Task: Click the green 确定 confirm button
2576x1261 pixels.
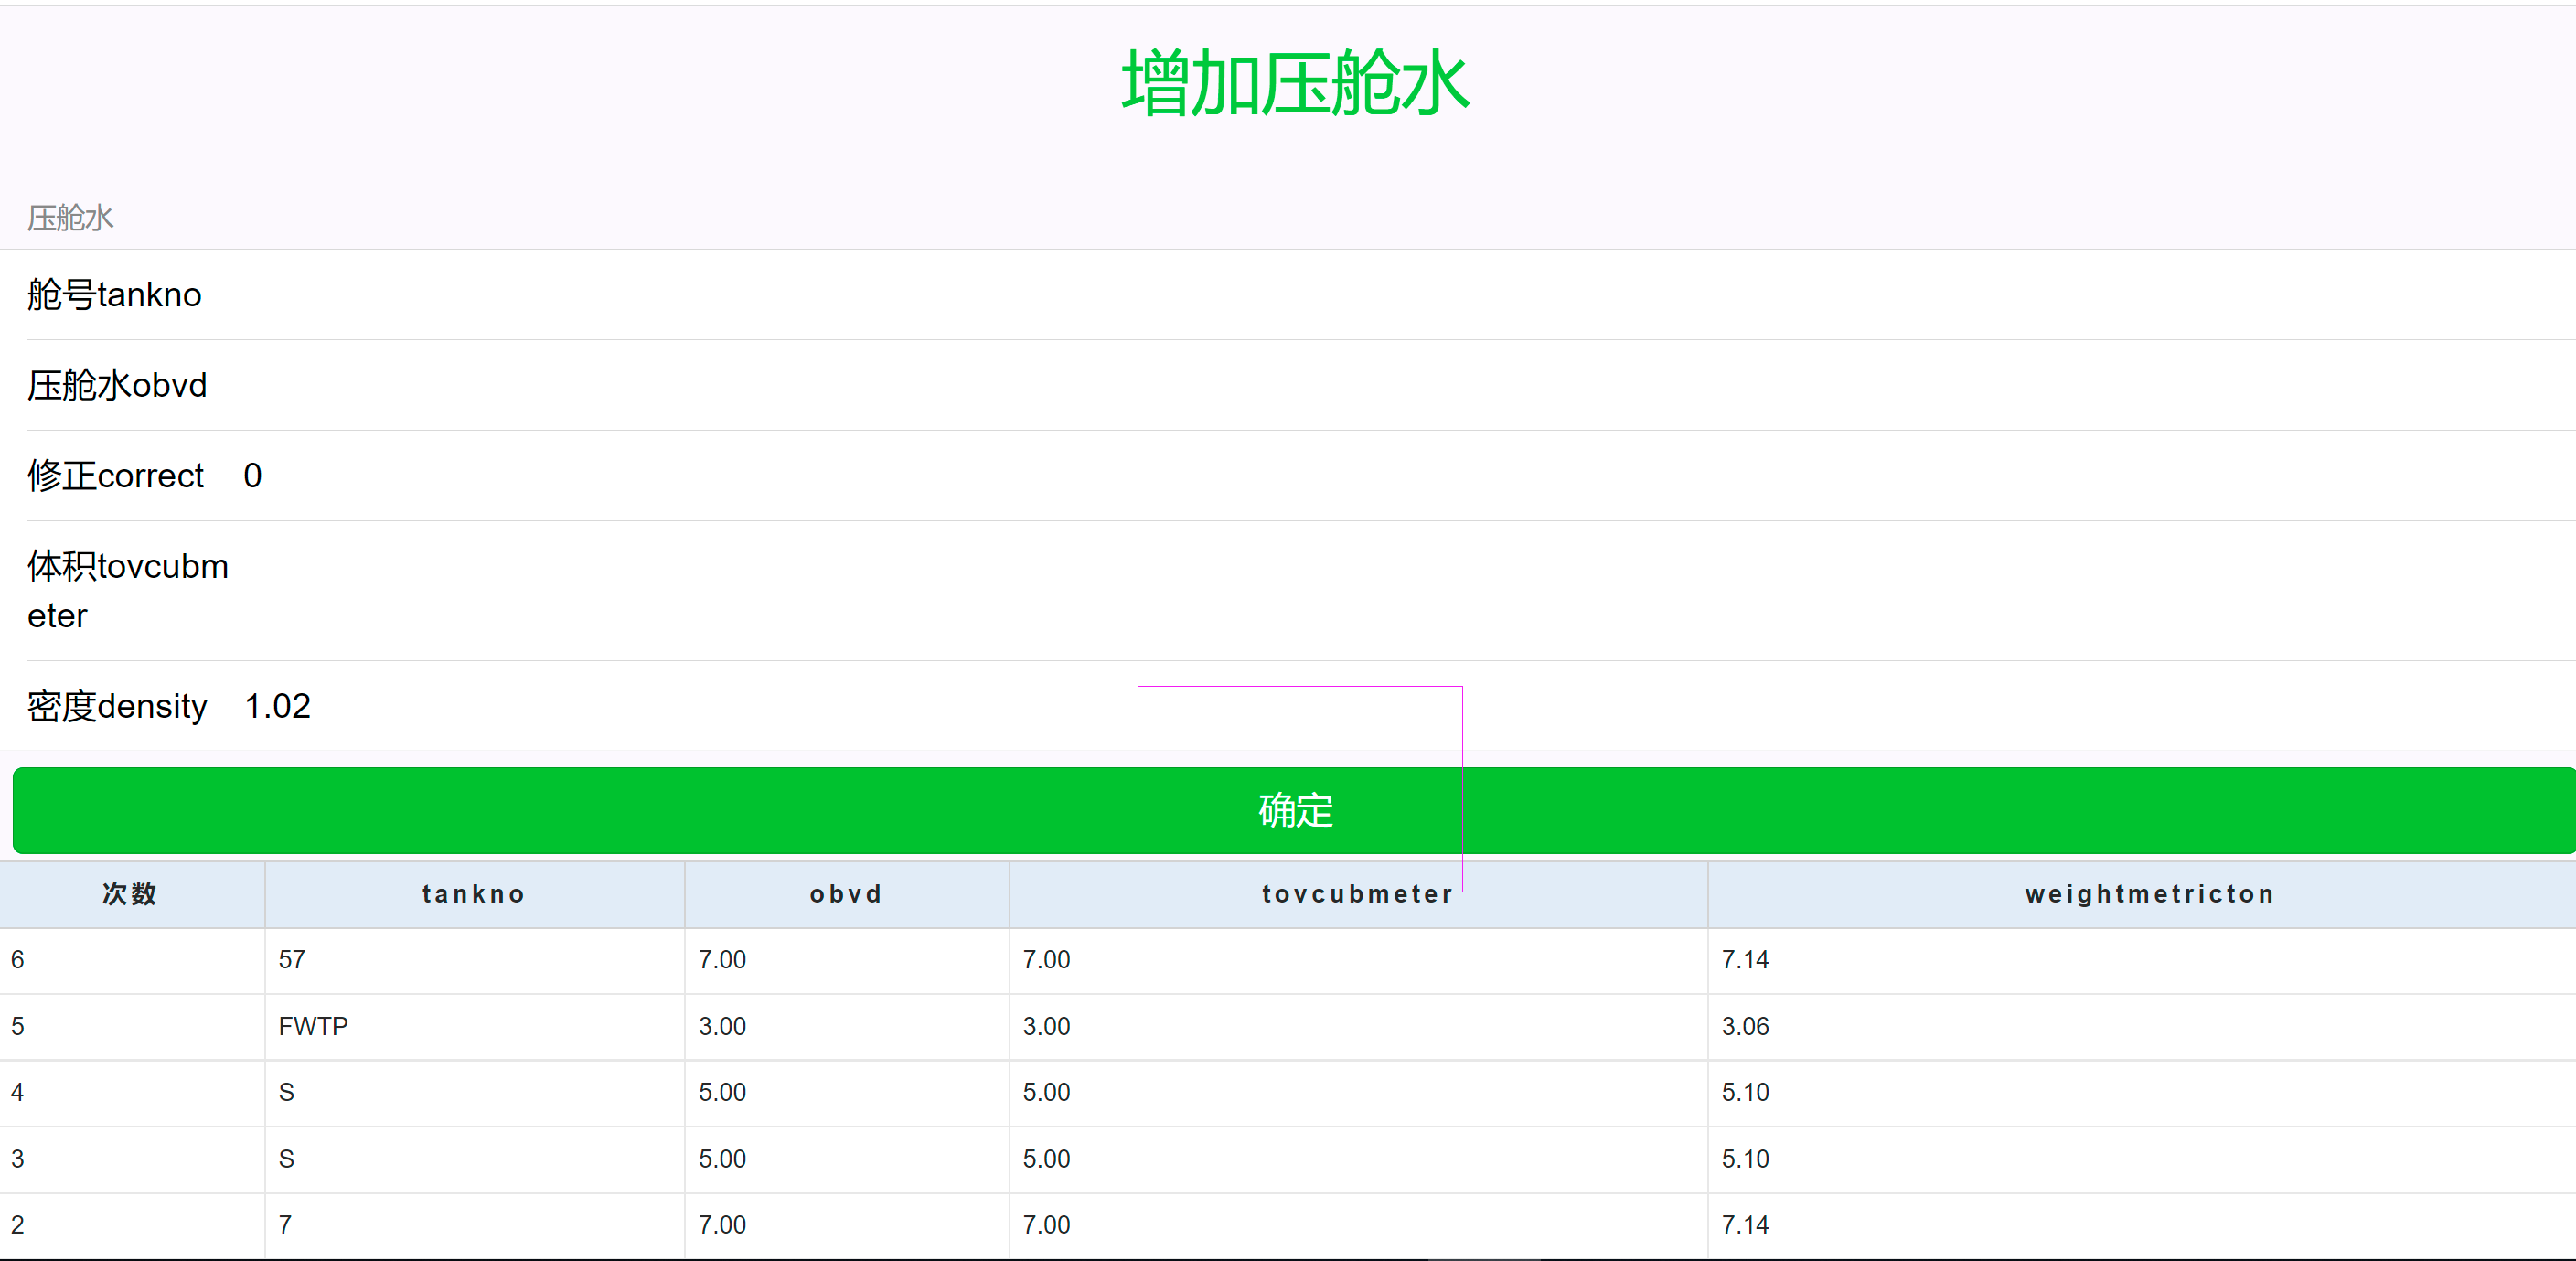Action: (1294, 810)
